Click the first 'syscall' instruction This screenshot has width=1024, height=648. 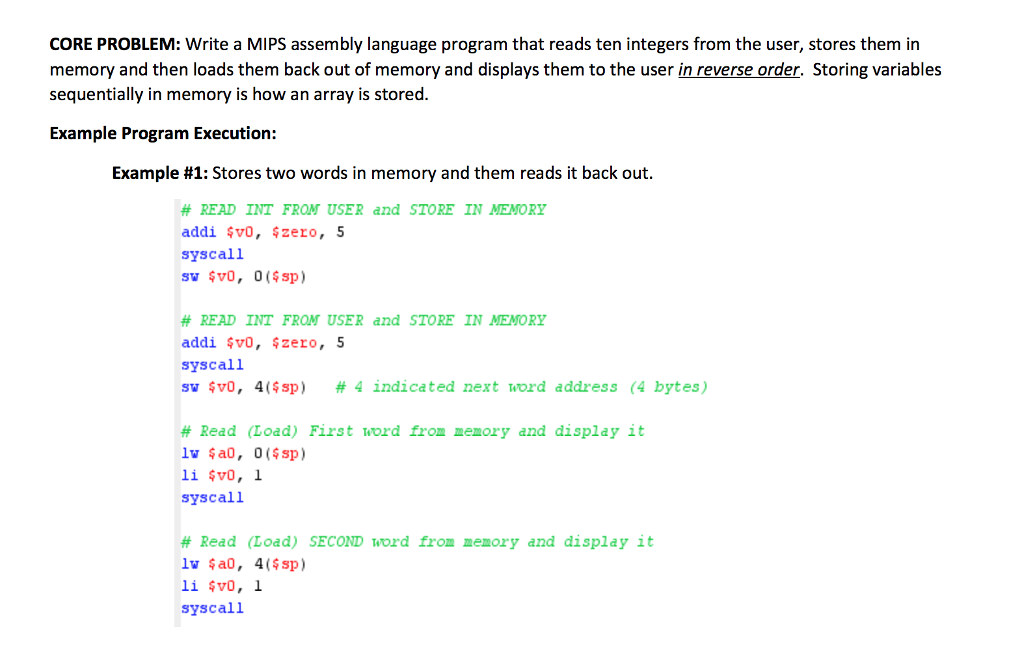tap(212, 253)
